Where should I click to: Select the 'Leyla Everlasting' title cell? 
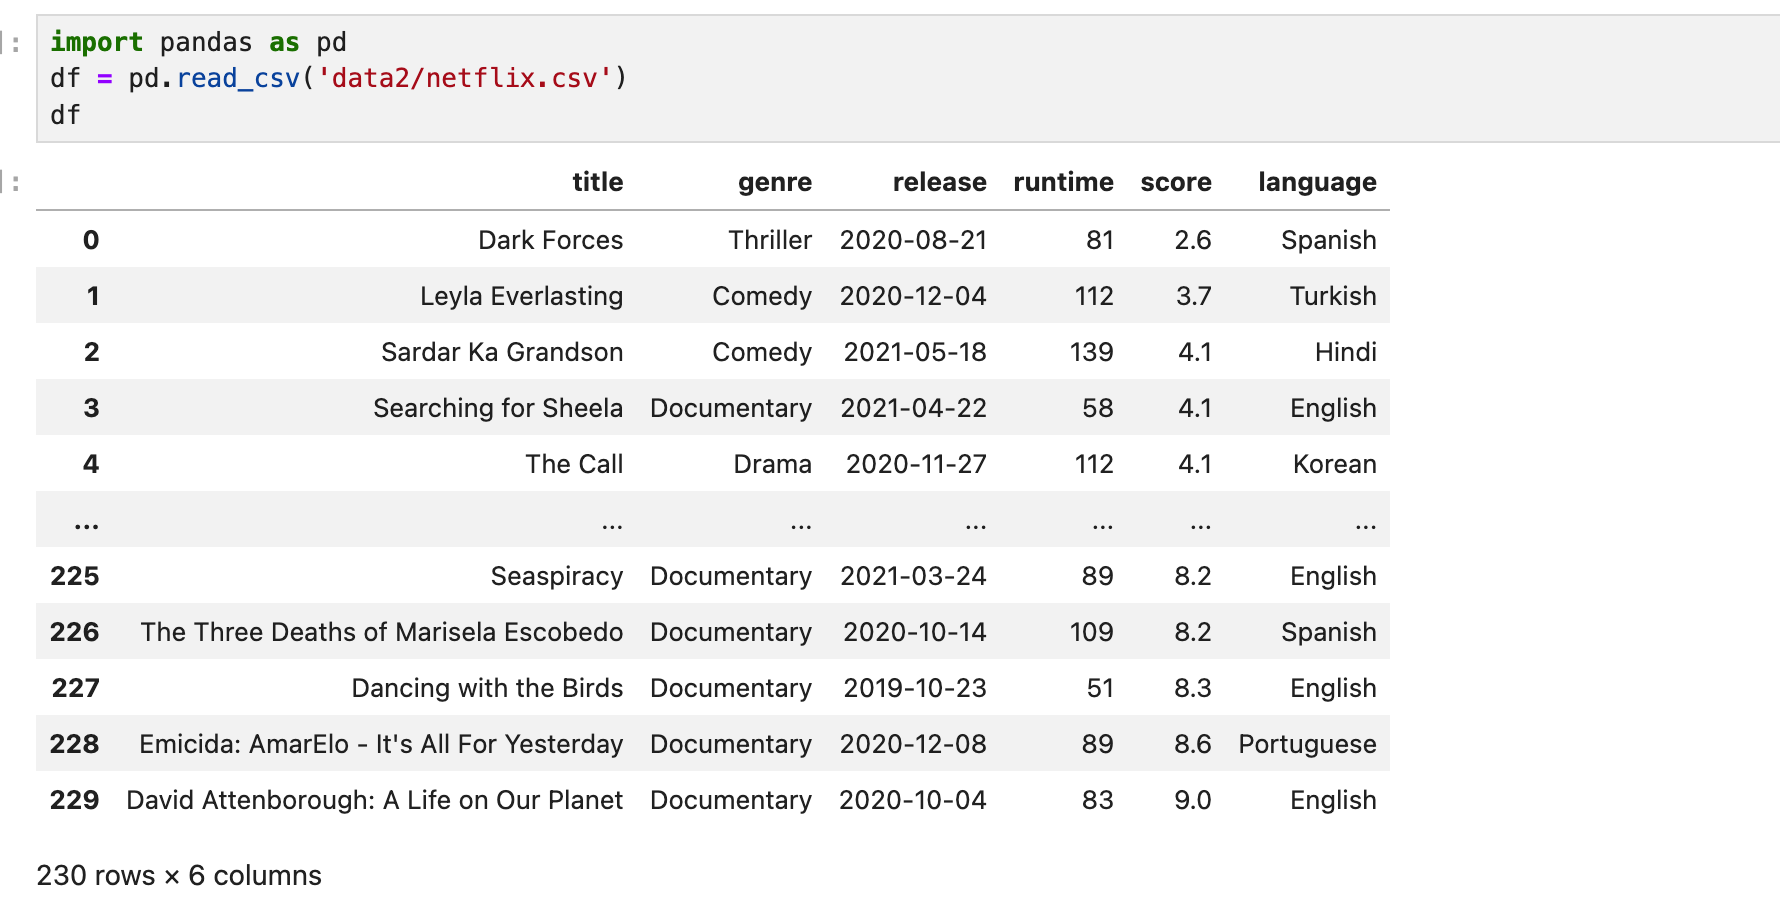click(521, 296)
